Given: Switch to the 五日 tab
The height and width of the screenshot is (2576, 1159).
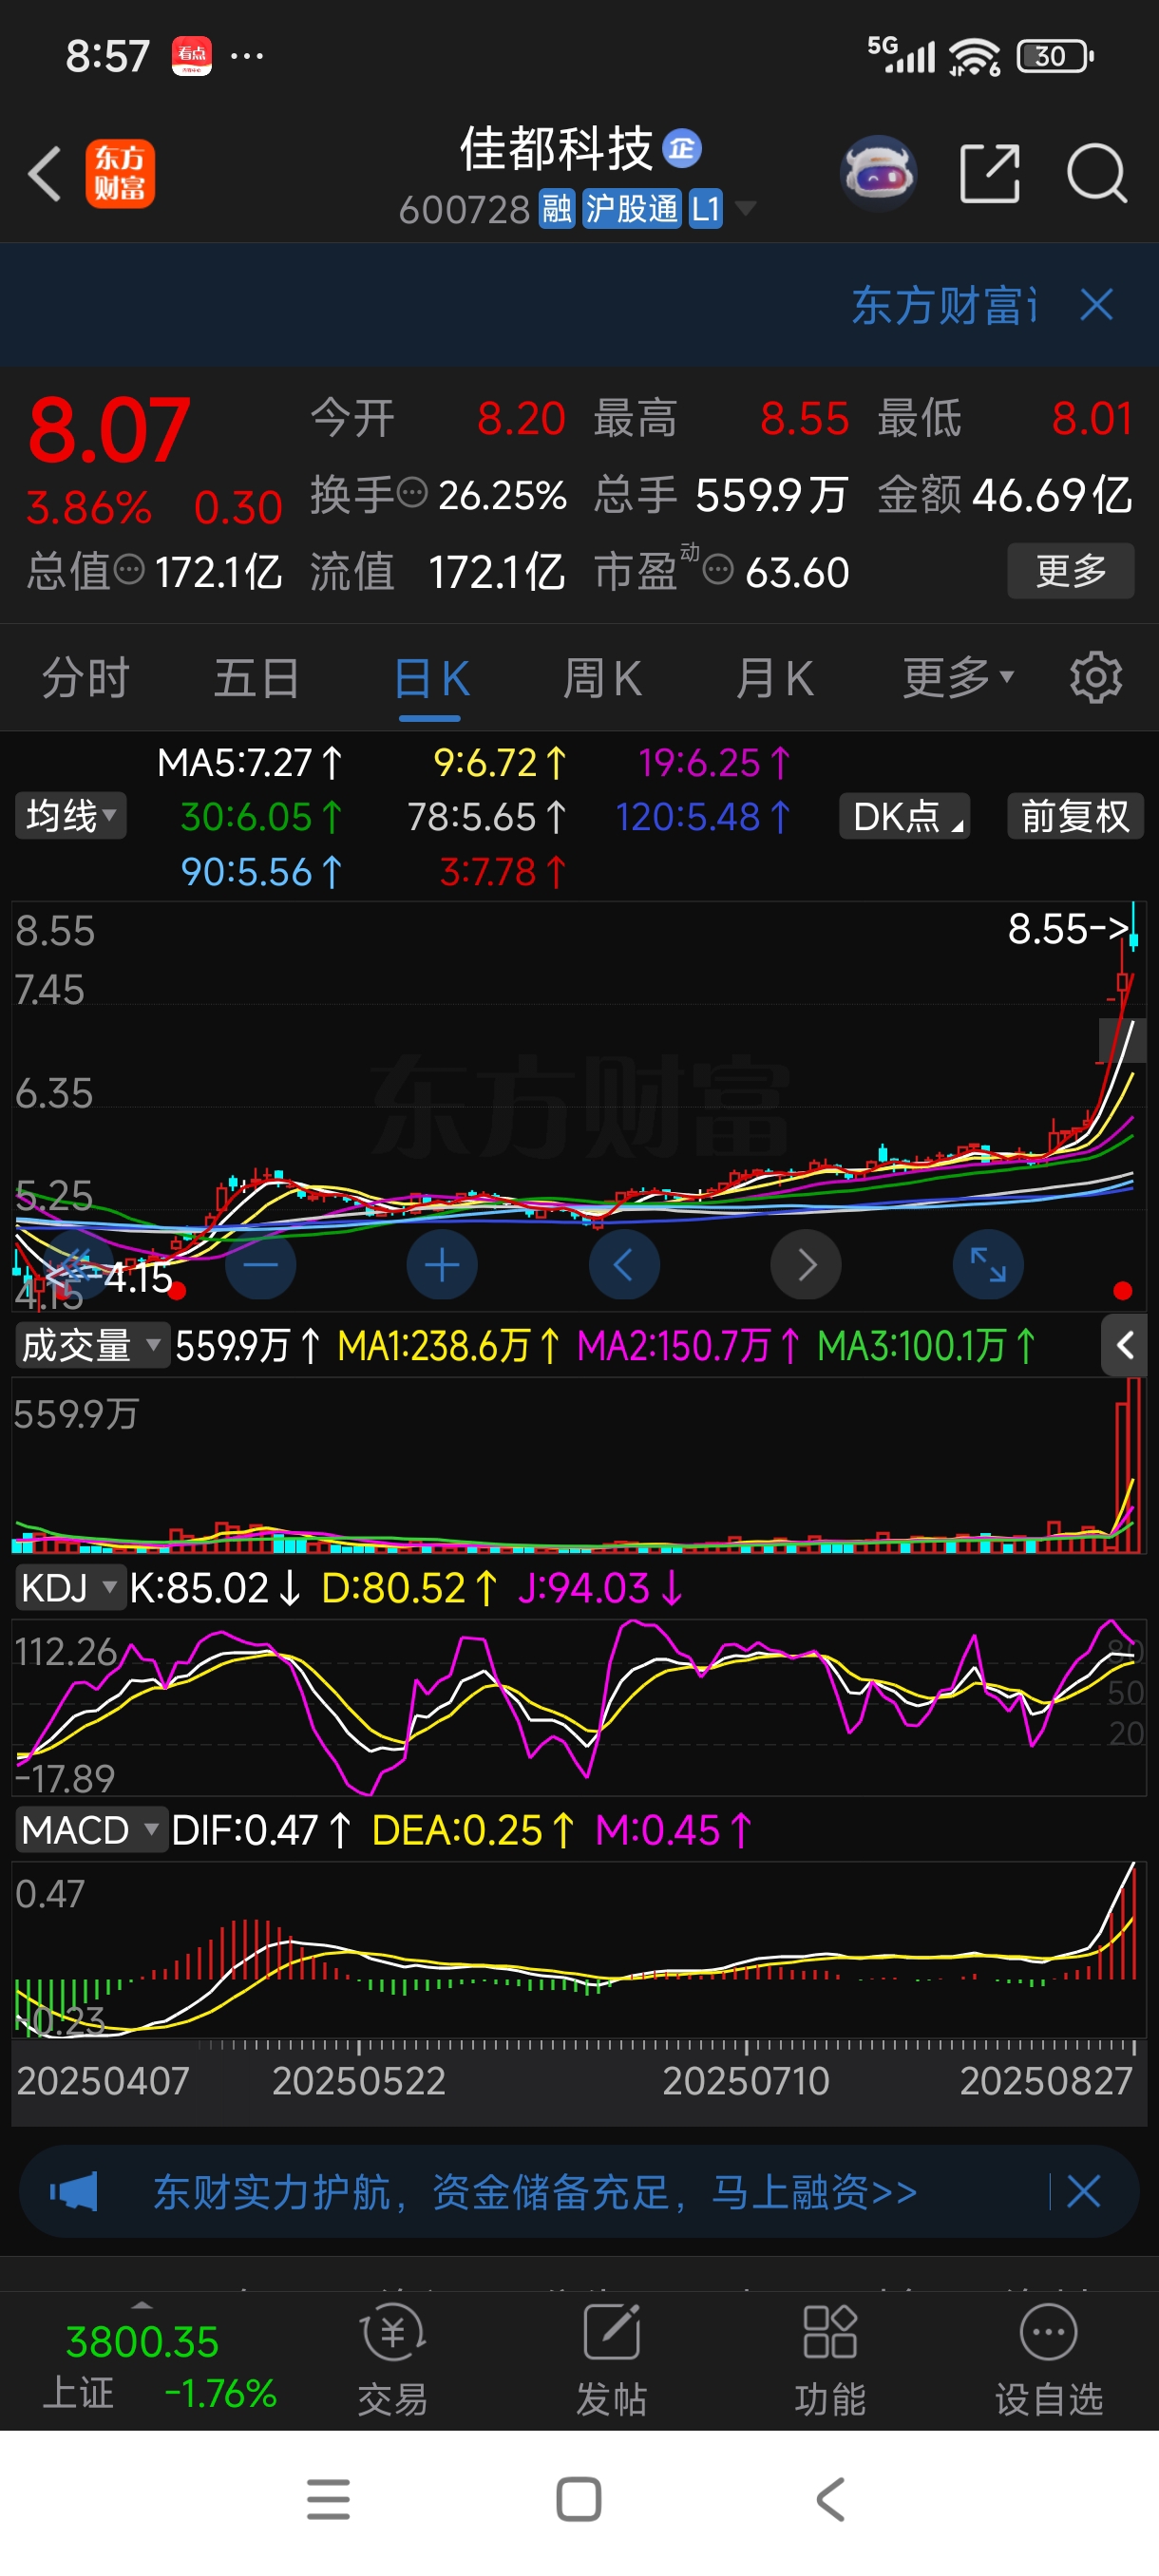Looking at the screenshot, I should click(x=257, y=678).
